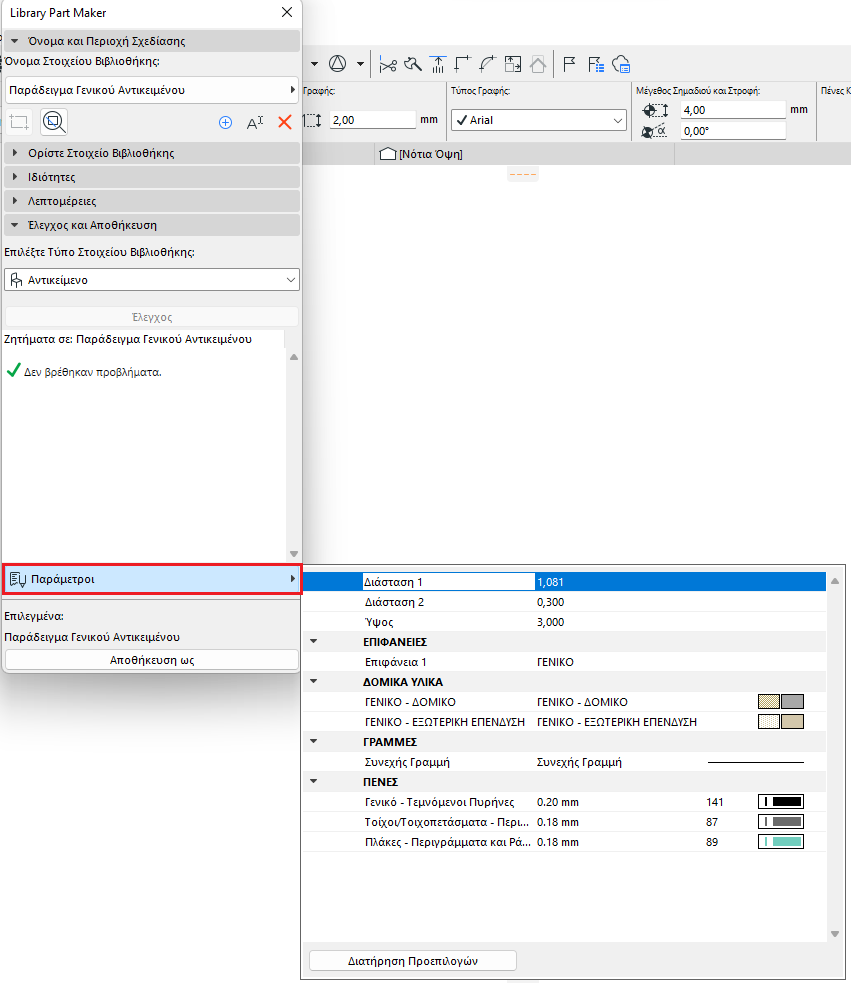Select the arc drawing tool icon
This screenshot has width=851, height=983.
pos(487,64)
